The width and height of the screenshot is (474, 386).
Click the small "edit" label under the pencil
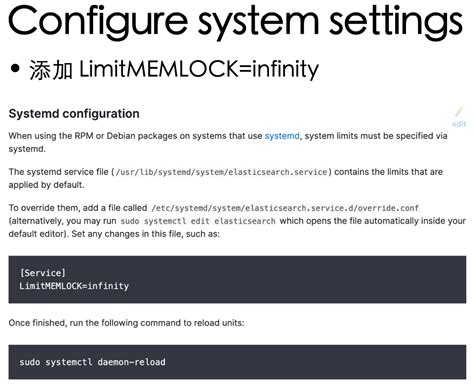pos(459,124)
